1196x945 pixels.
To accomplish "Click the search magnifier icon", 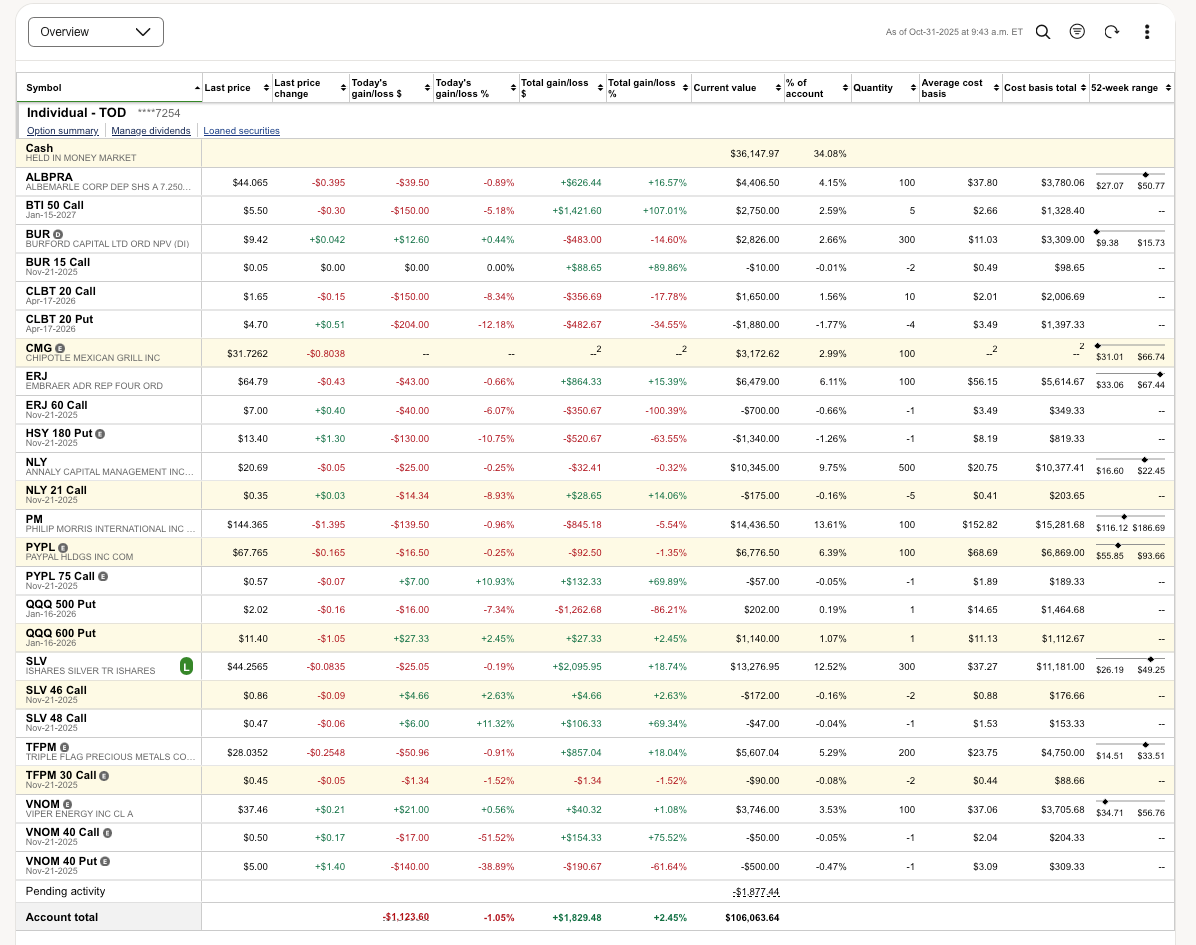I will pos(1042,32).
